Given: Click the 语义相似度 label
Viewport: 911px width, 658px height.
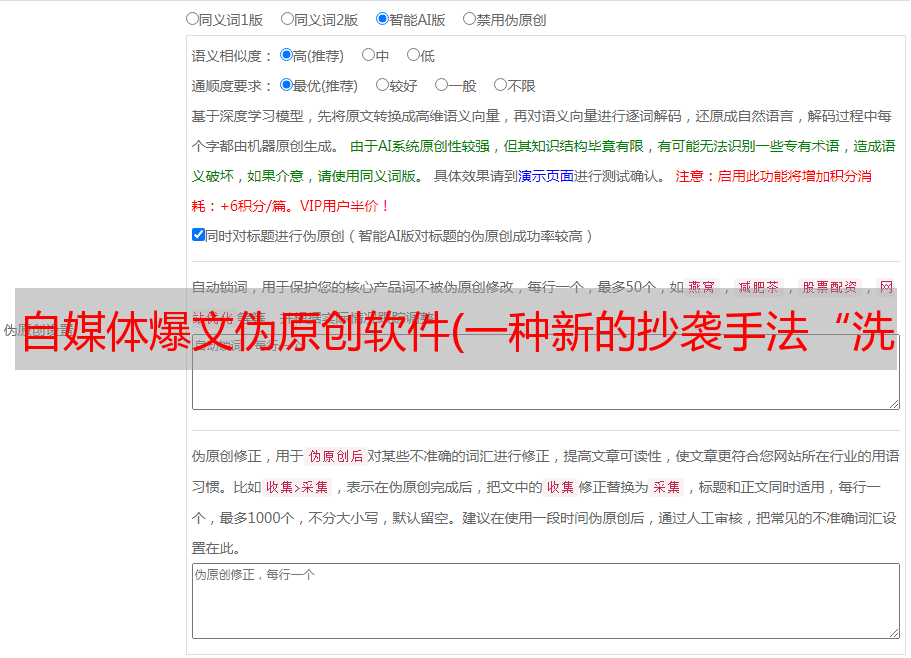Looking at the screenshot, I should click(x=232, y=56).
